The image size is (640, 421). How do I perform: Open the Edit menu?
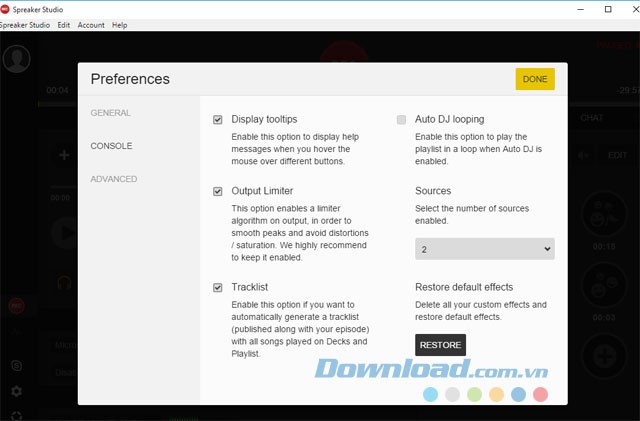[64, 24]
